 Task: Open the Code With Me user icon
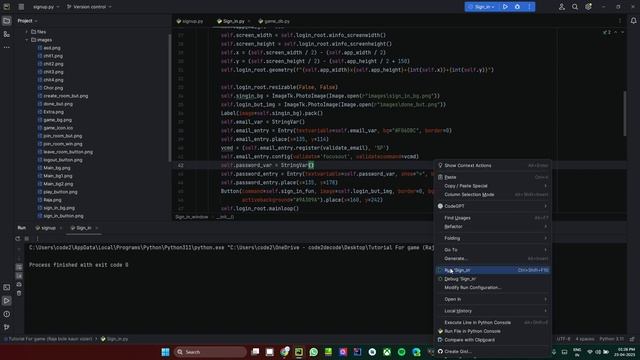562,7
